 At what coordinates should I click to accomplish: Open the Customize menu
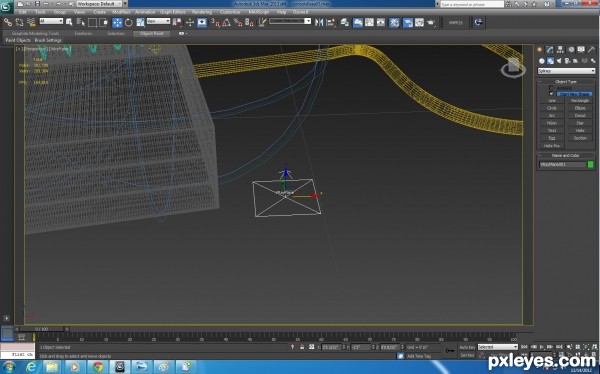[230, 12]
